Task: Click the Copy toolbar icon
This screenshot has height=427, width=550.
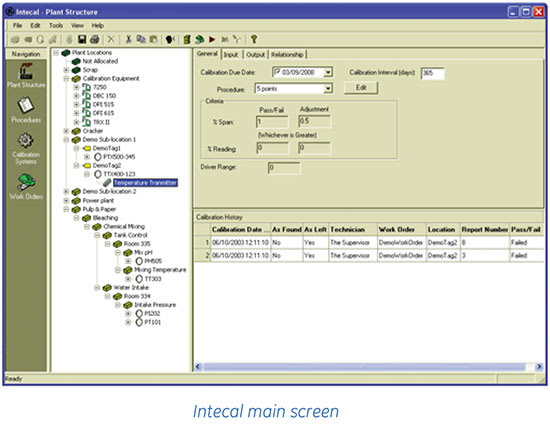Action: point(141,39)
